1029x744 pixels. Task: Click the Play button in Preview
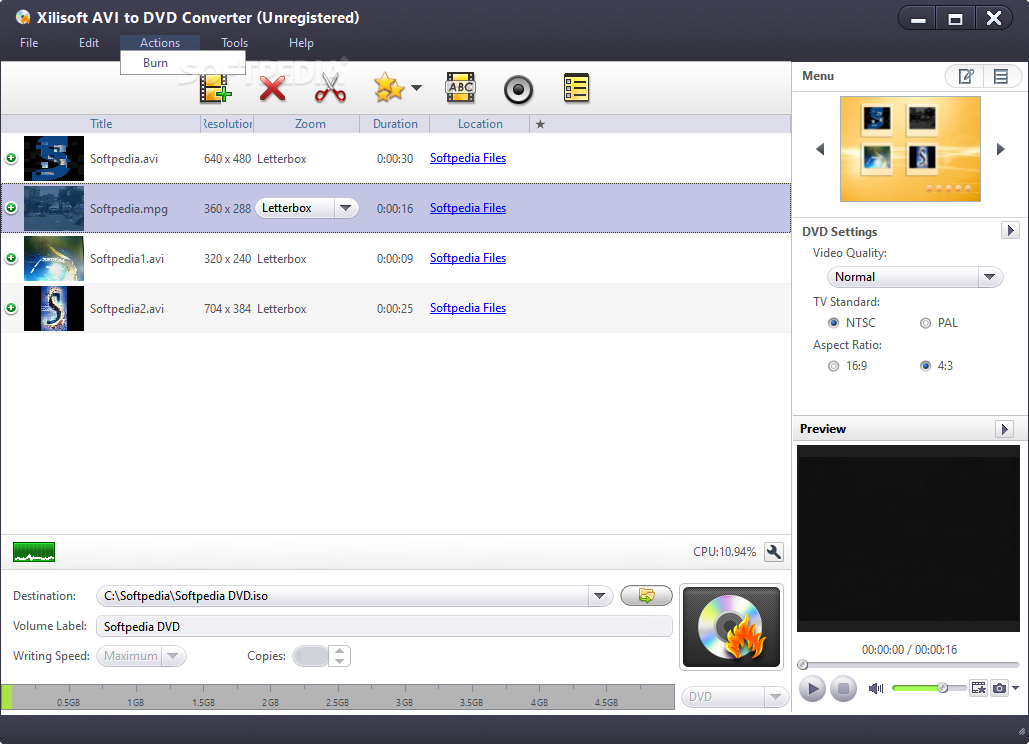click(x=812, y=689)
